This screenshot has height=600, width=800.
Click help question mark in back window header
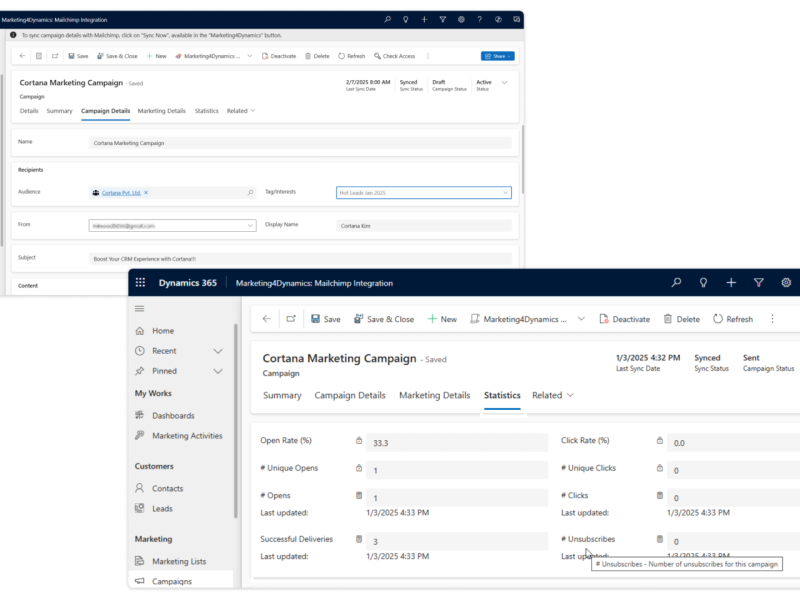(x=480, y=19)
